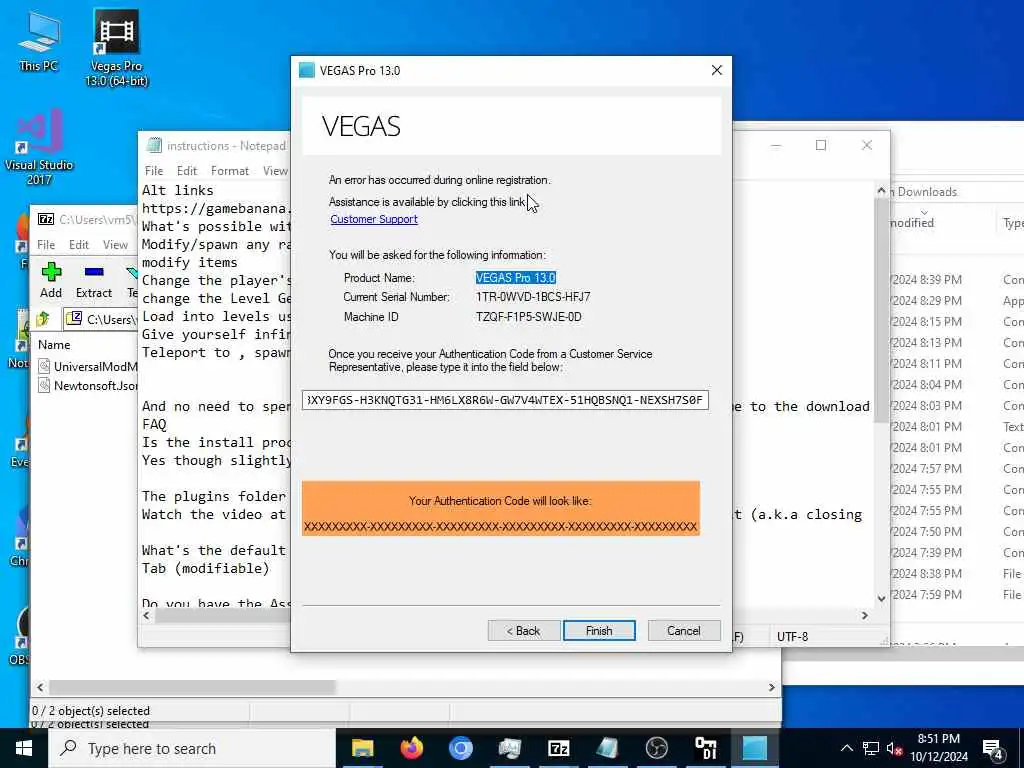Open notification center with 4 notifications

pos(994,749)
